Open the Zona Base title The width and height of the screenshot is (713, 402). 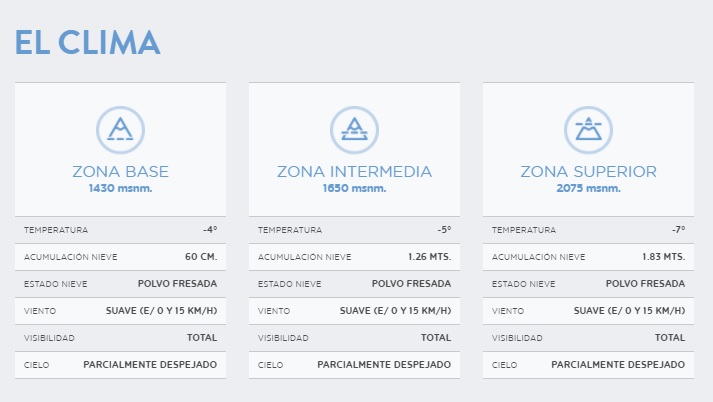pyautogui.click(x=120, y=171)
